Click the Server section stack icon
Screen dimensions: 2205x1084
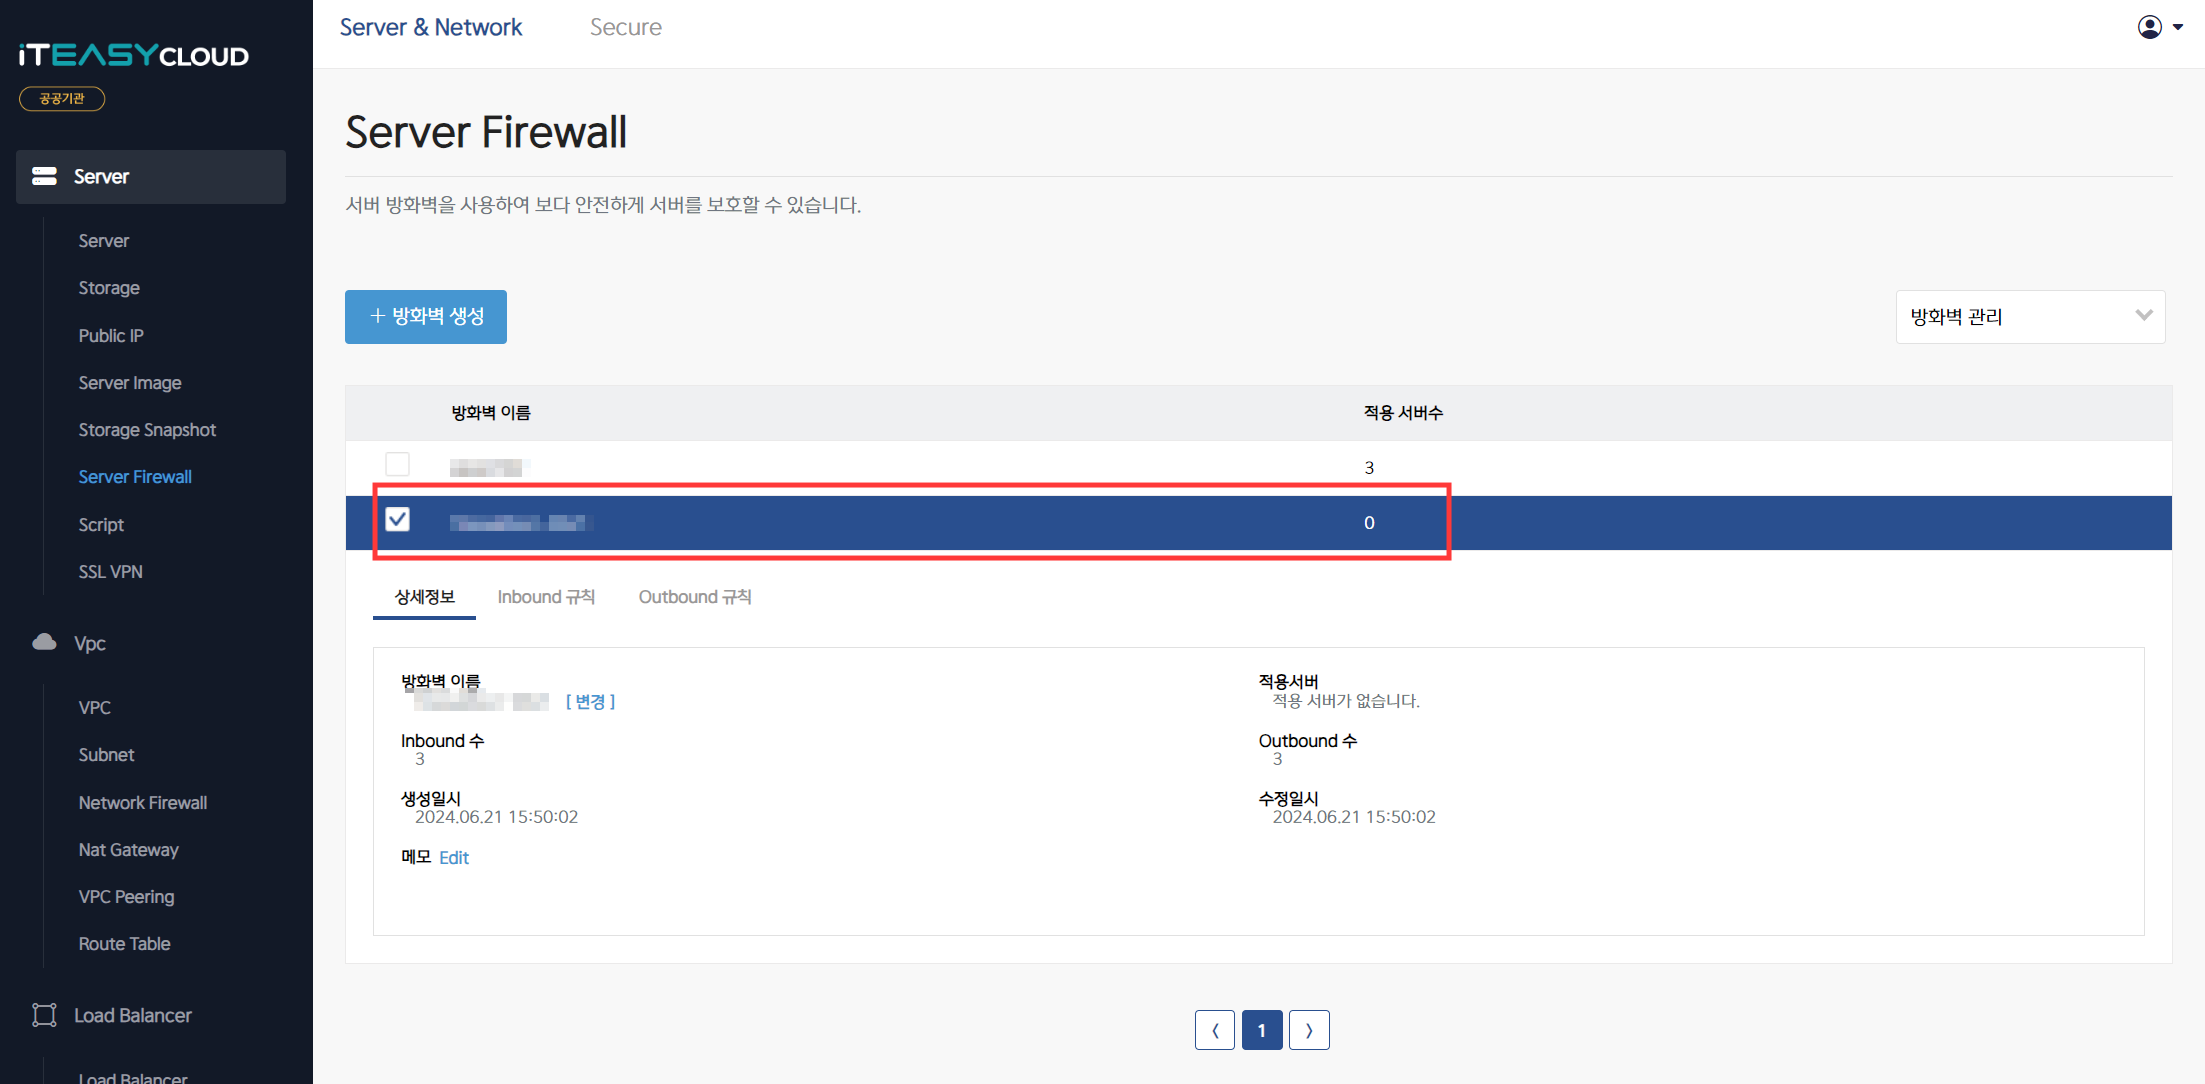pos(44,176)
